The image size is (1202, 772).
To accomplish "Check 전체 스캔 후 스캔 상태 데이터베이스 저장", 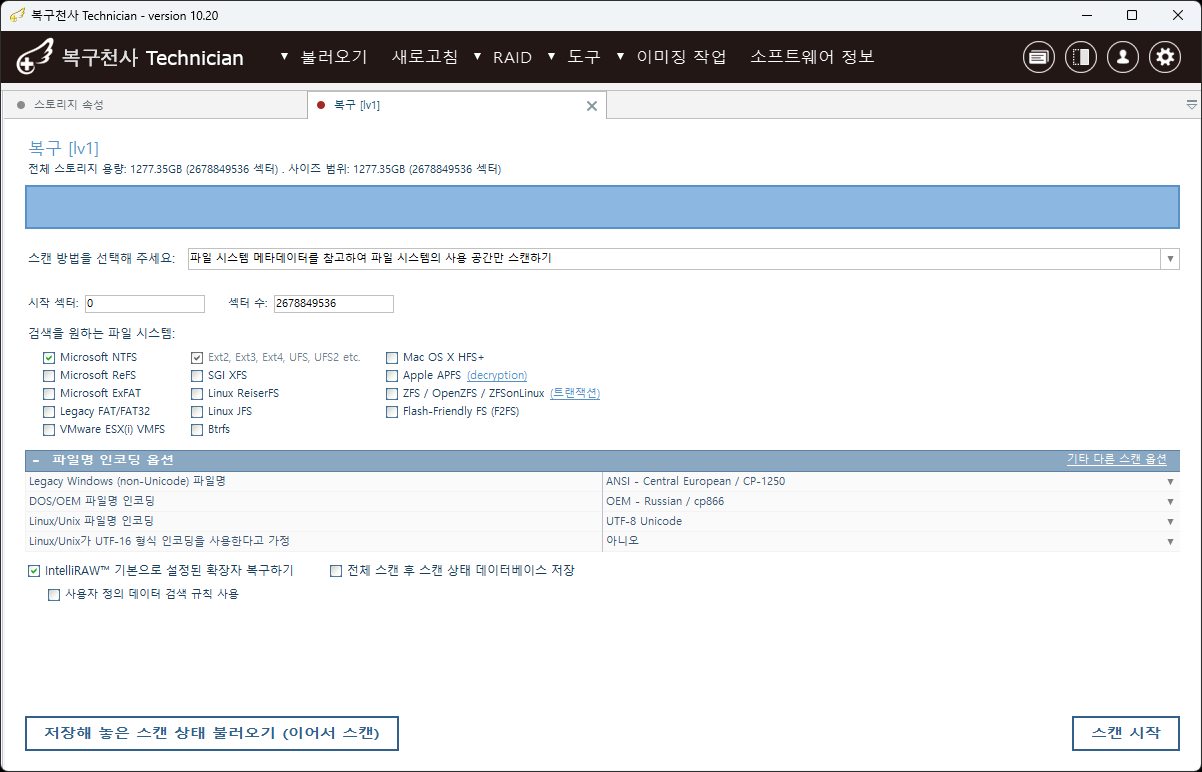I will pos(336,571).
